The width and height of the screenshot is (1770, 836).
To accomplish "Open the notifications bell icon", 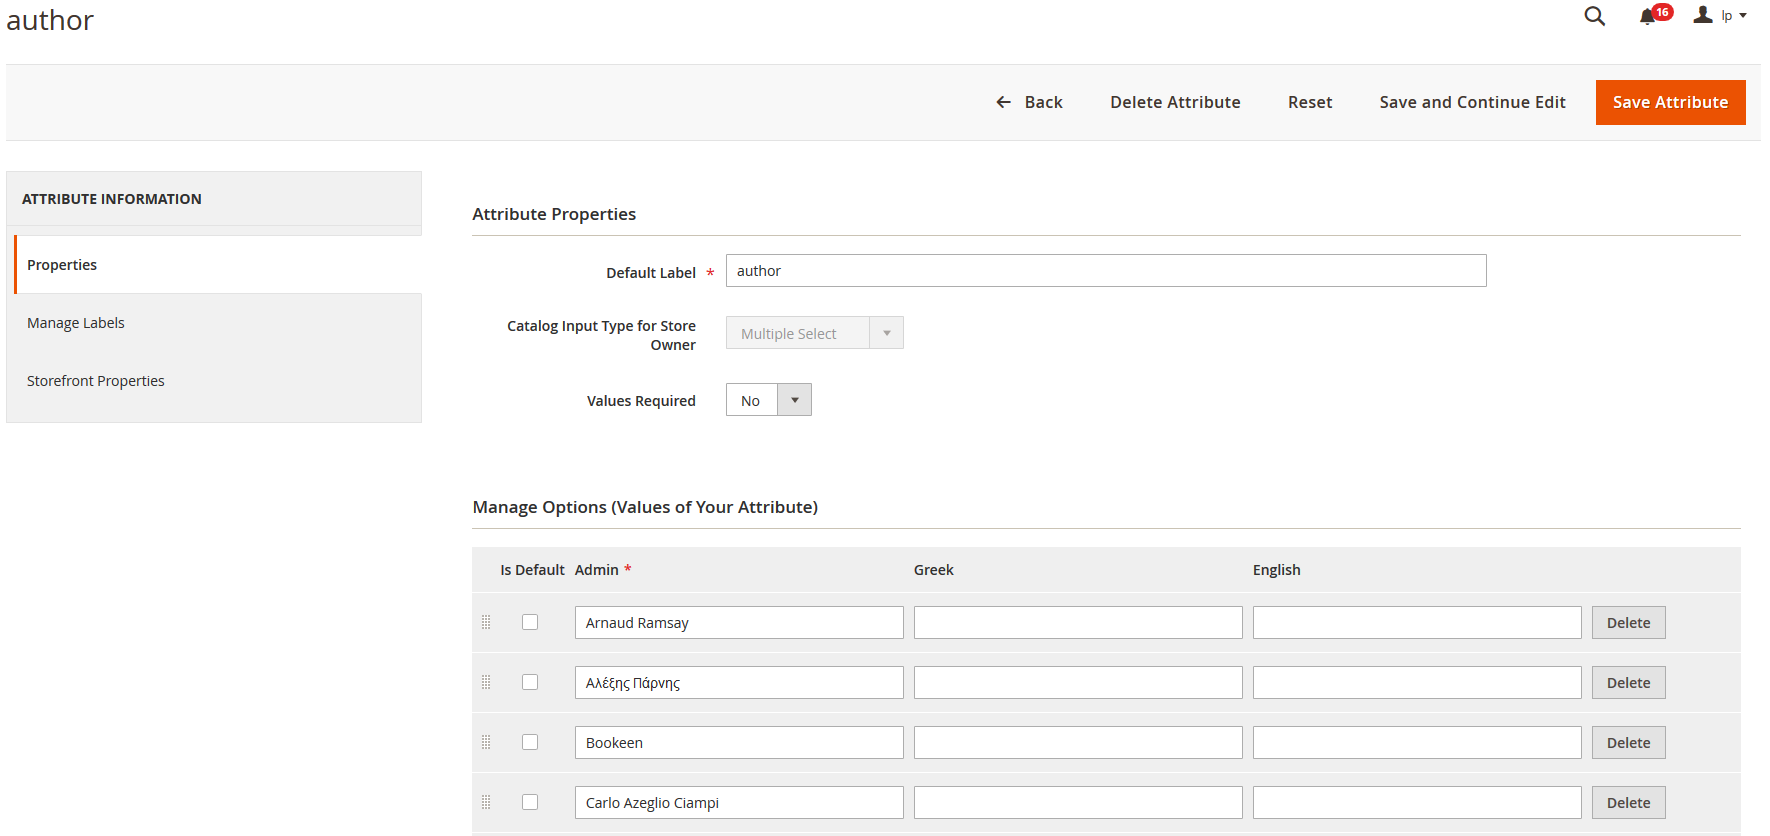I will (x=1647, y=16).
